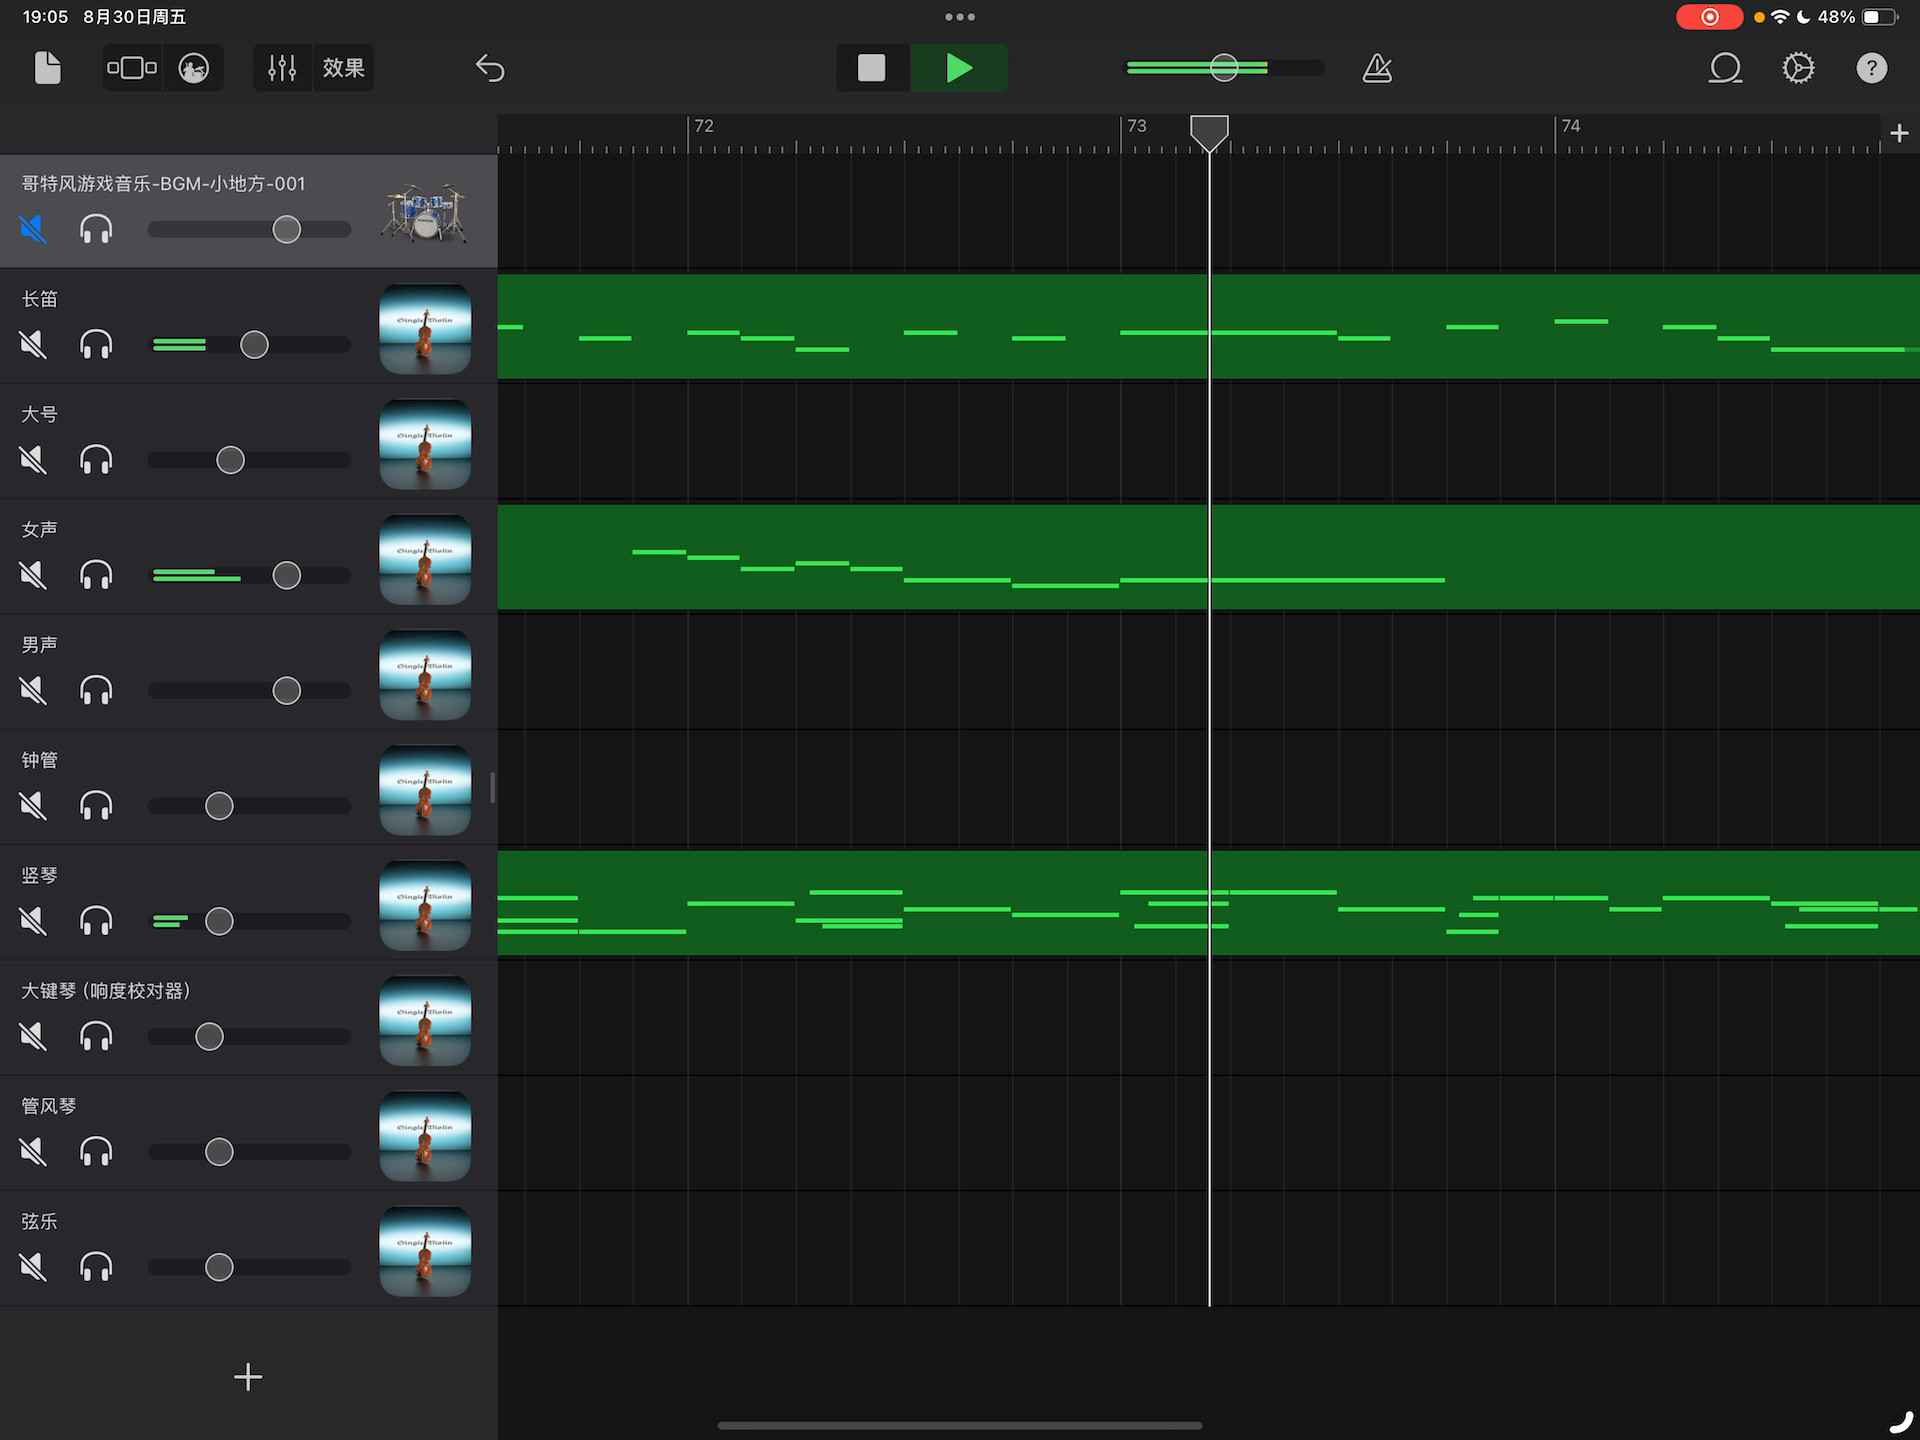The height and width of the screenshot is (1440, 1920).
Task: Mute the 大号 track
Action: [33, 460]
